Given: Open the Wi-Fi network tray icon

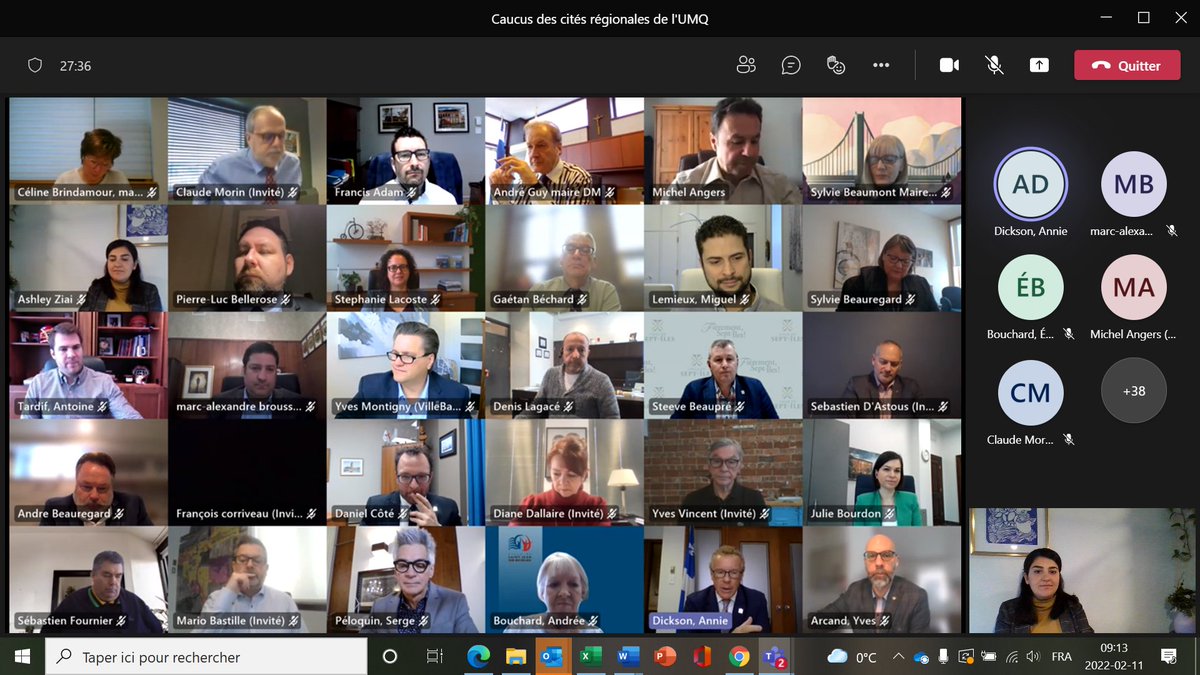Looking at the screenshot, I should click(1011, 657).
